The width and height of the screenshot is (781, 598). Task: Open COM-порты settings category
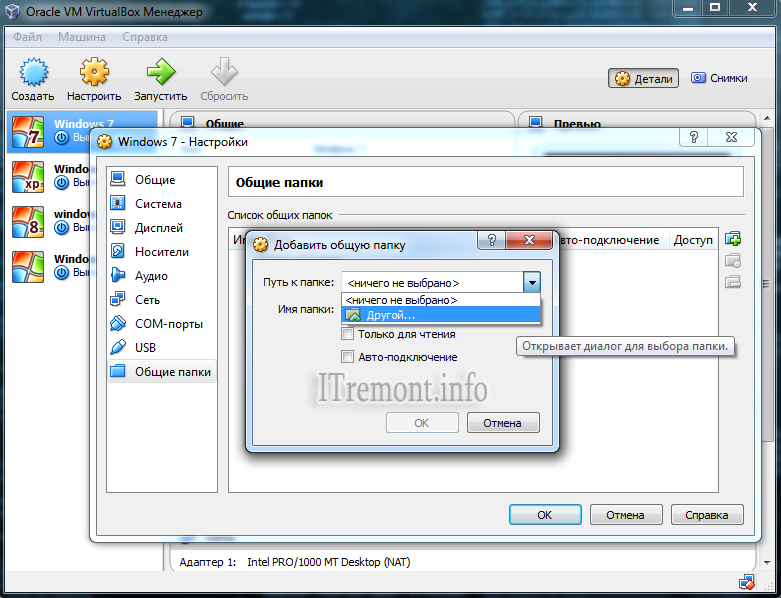click(x=162, y=324)
